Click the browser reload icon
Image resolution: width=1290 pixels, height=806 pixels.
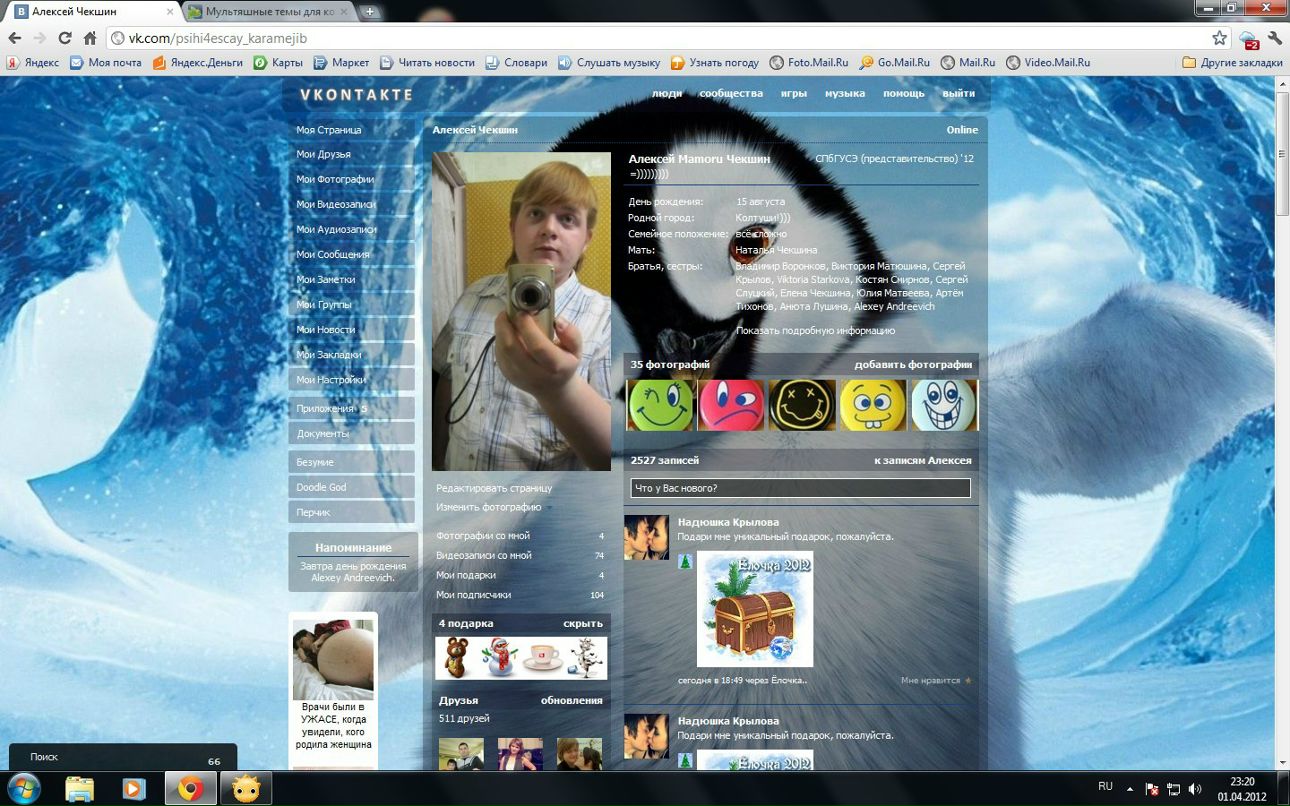(x=65, y=38)
